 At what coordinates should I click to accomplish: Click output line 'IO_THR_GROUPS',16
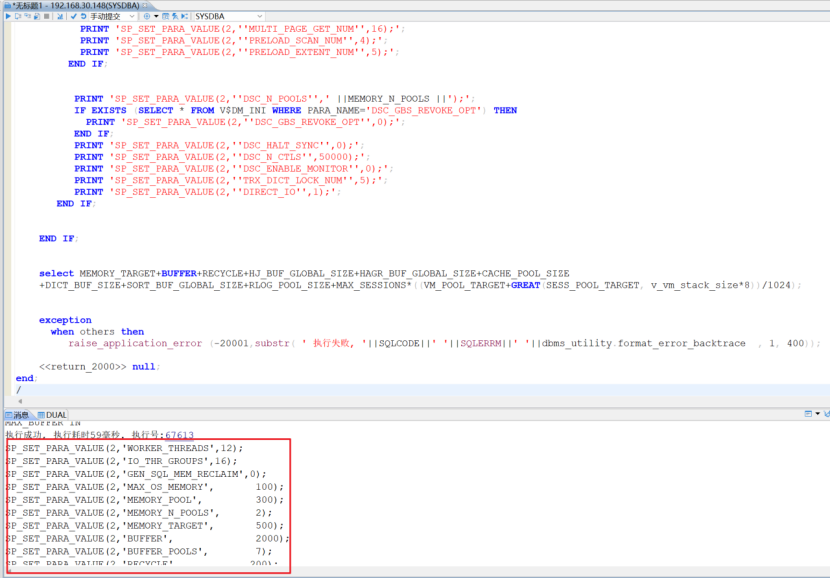(x=122, y=461)
